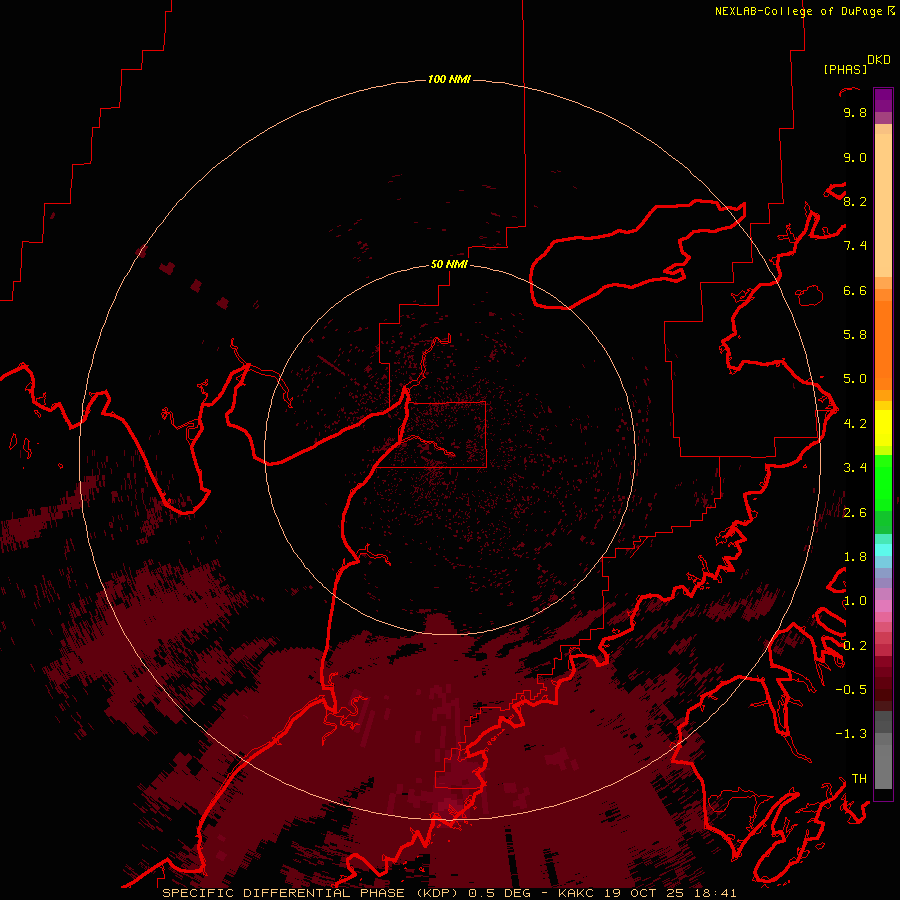Click the 0.2 color scale label
The image size is (900, 900).
[855, 646]
